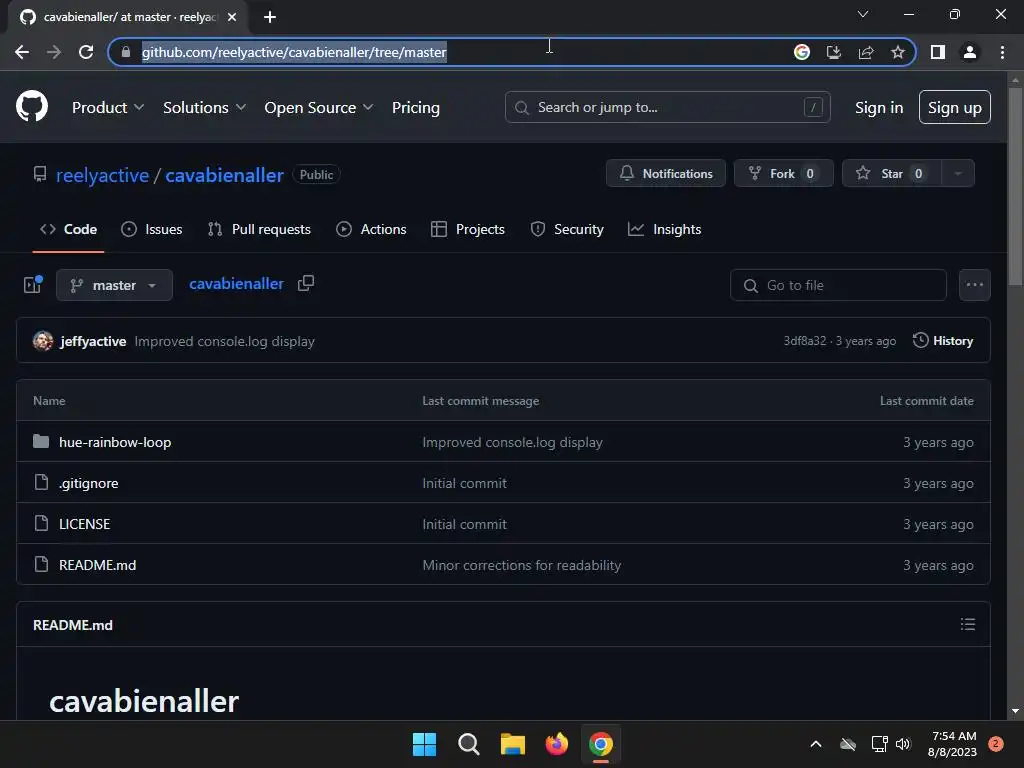Switch to Code tab

[x=69, y=229]
